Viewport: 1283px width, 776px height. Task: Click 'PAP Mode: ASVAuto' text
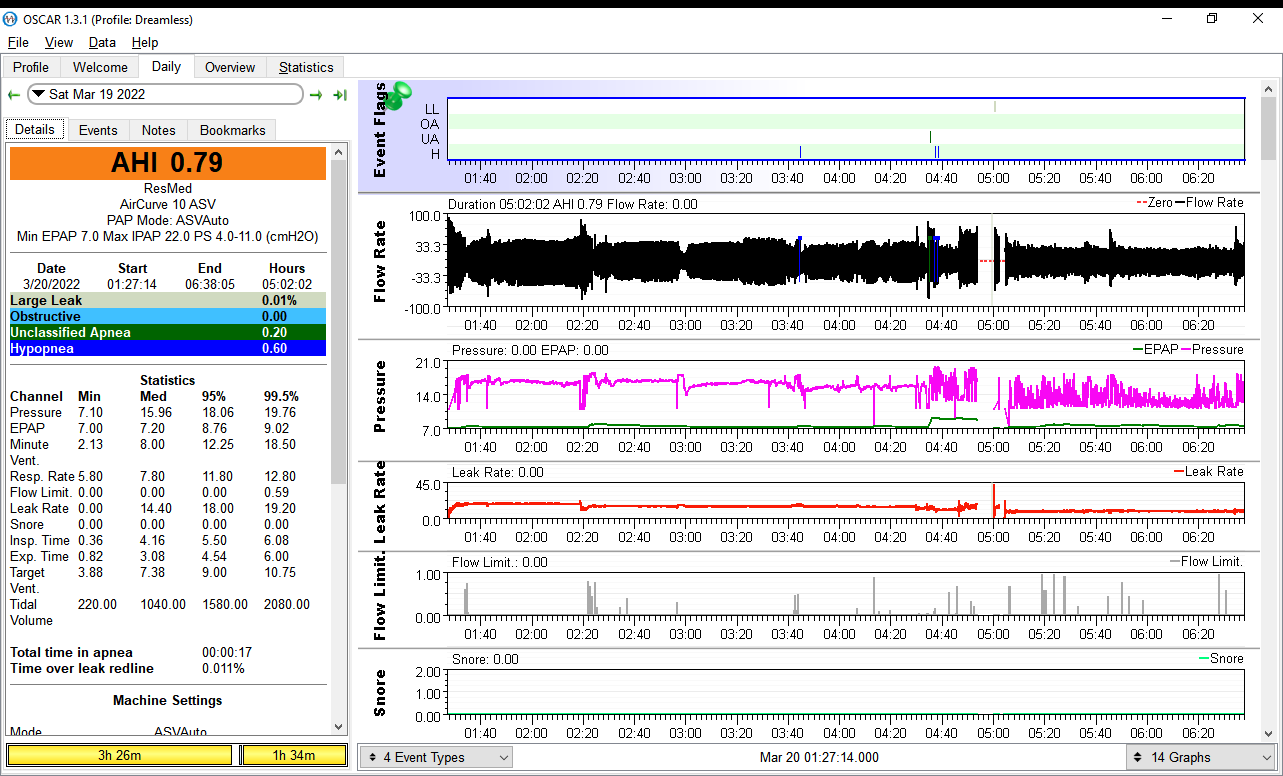(x=168, y=219)
